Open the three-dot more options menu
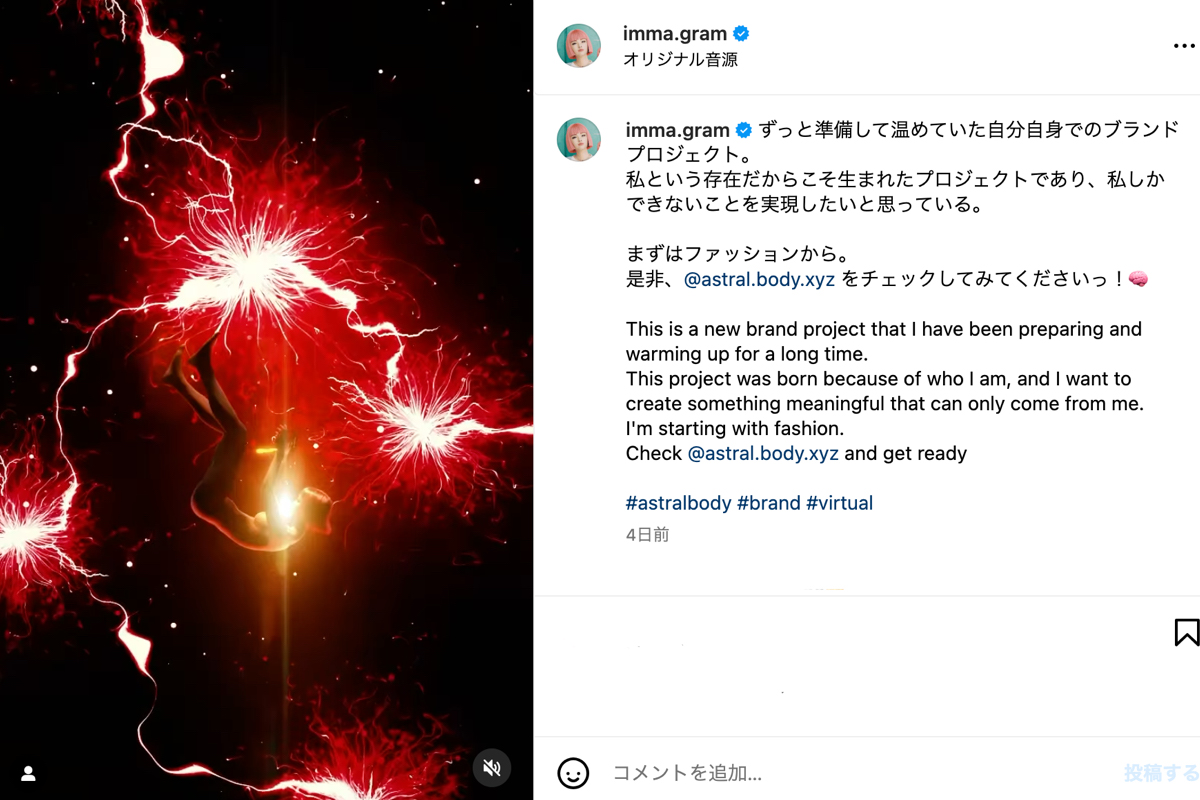 (1184, 46)
